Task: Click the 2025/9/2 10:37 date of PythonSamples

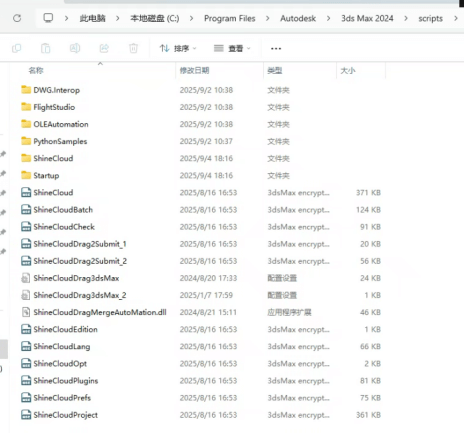Action: (206, 141)
